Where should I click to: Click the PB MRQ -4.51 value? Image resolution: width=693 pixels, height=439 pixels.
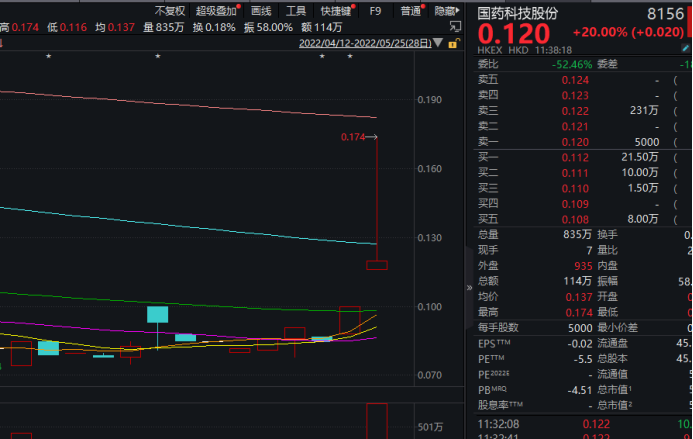pyautogui.click(x=579, y=390)
